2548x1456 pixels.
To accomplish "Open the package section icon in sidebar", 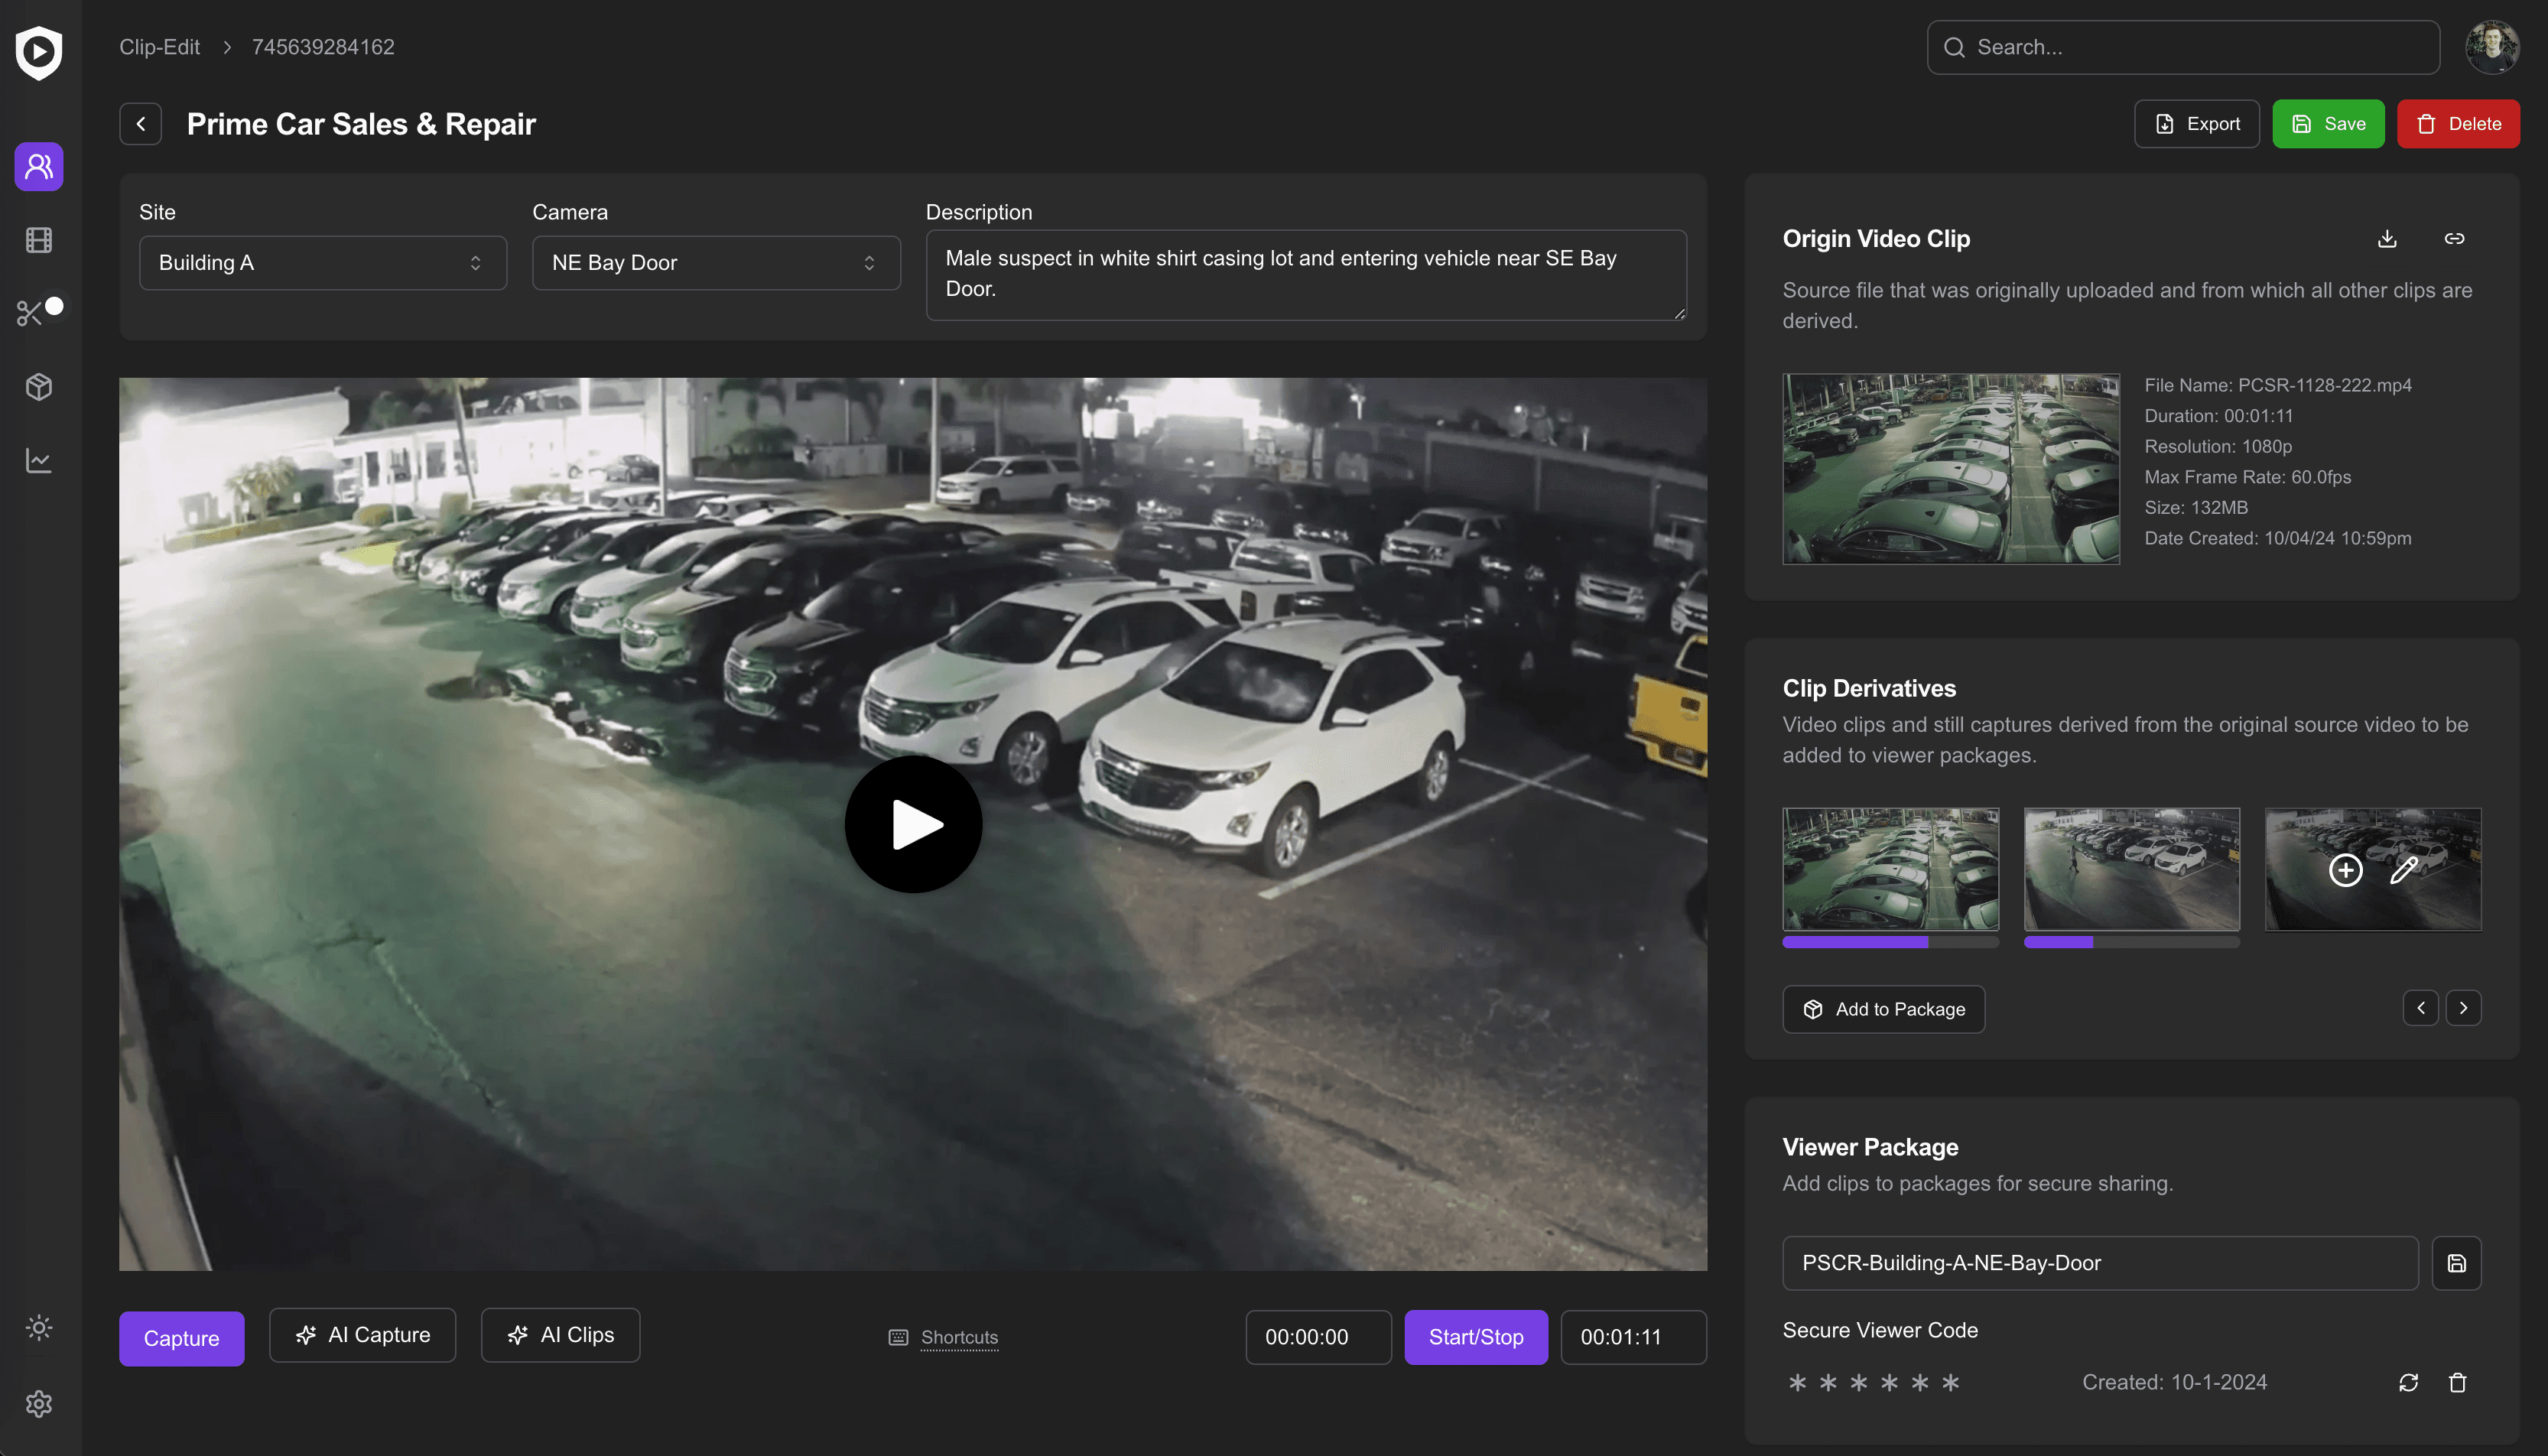I will tap(38, 387).
